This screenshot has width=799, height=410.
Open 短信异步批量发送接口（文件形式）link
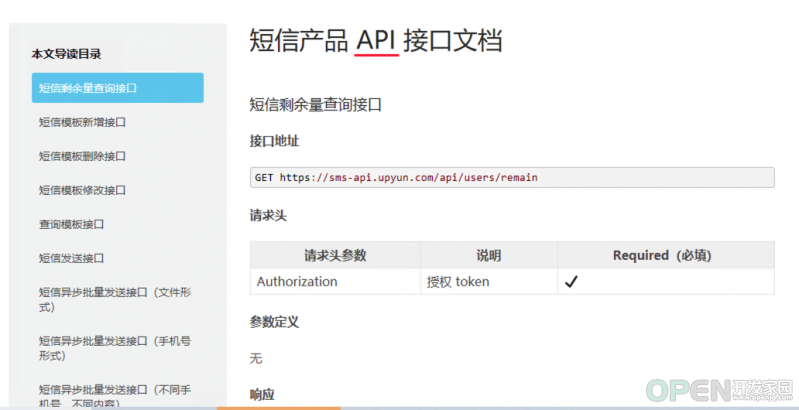pyautogui.click(x=115, y=300)
